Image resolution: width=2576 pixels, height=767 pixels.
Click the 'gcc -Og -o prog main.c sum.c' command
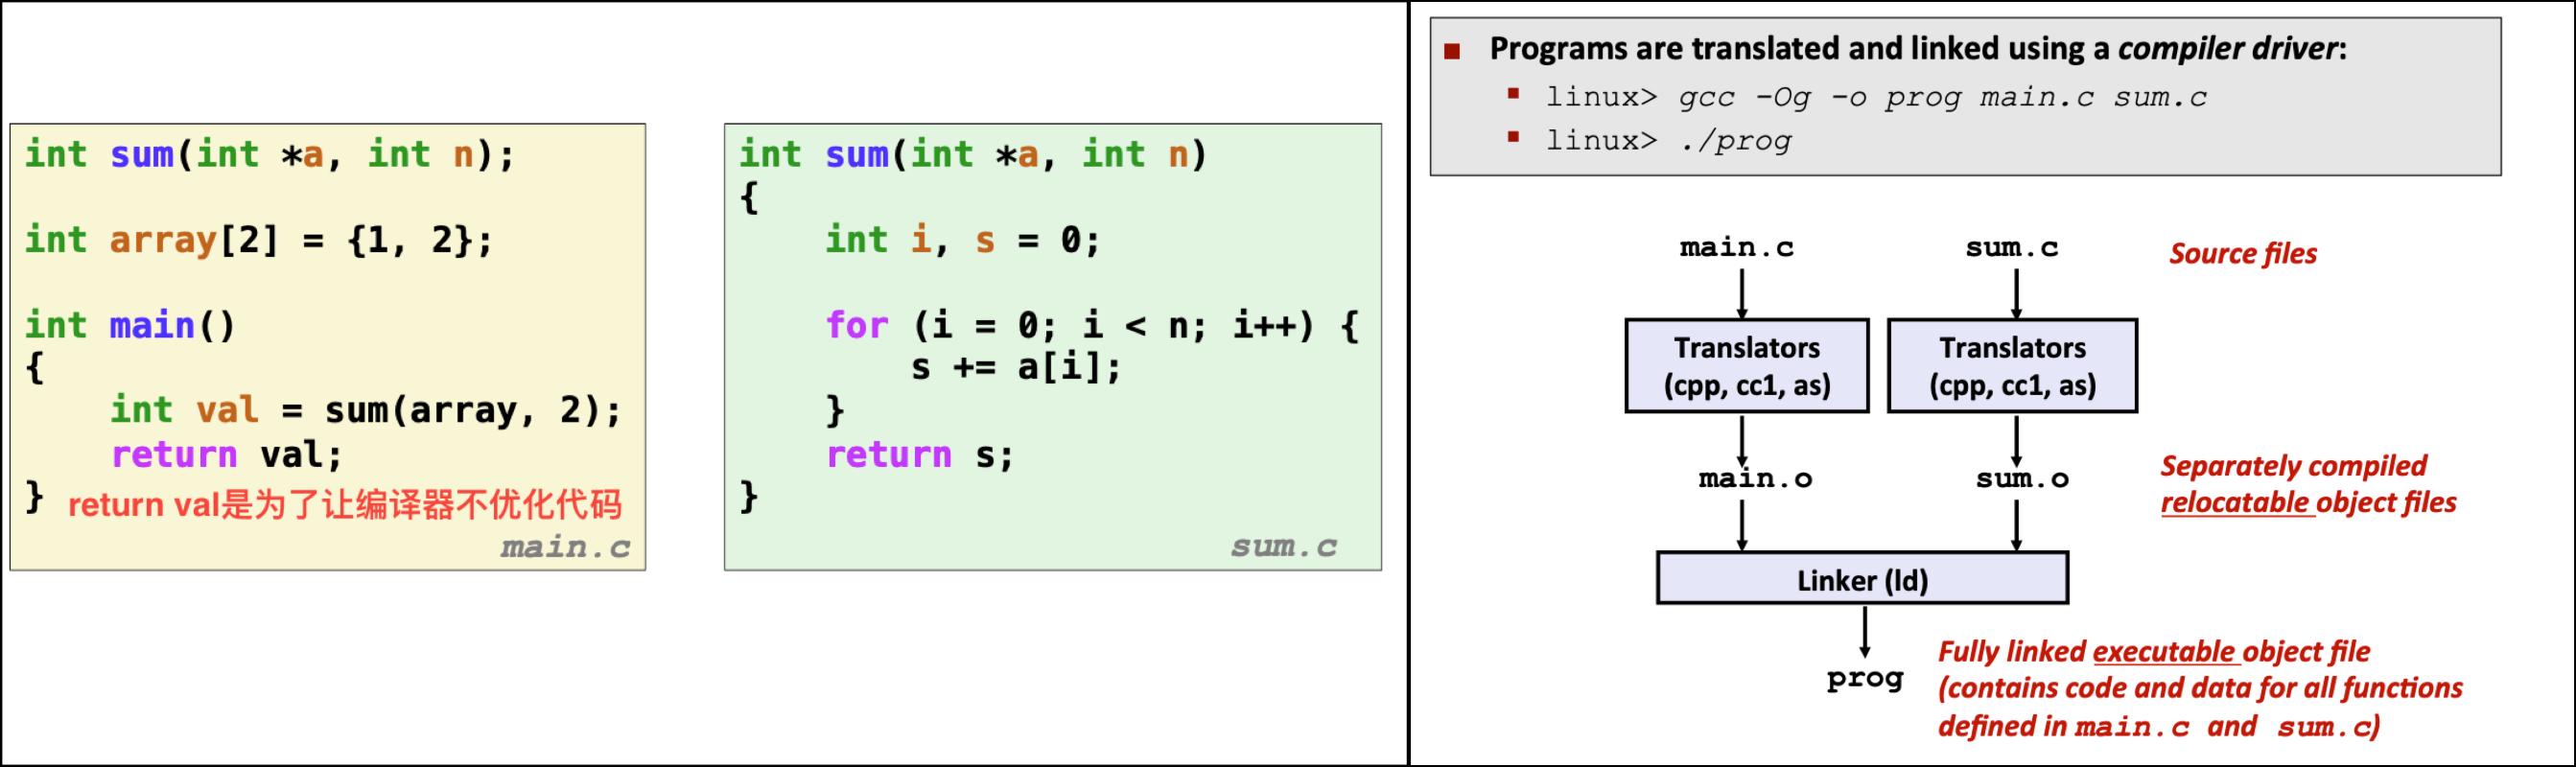pos(1942,97)
